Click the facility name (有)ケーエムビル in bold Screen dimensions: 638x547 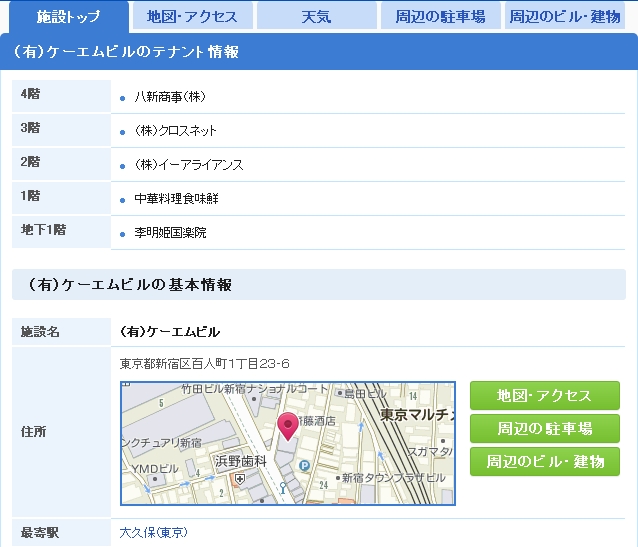(170, 332)
